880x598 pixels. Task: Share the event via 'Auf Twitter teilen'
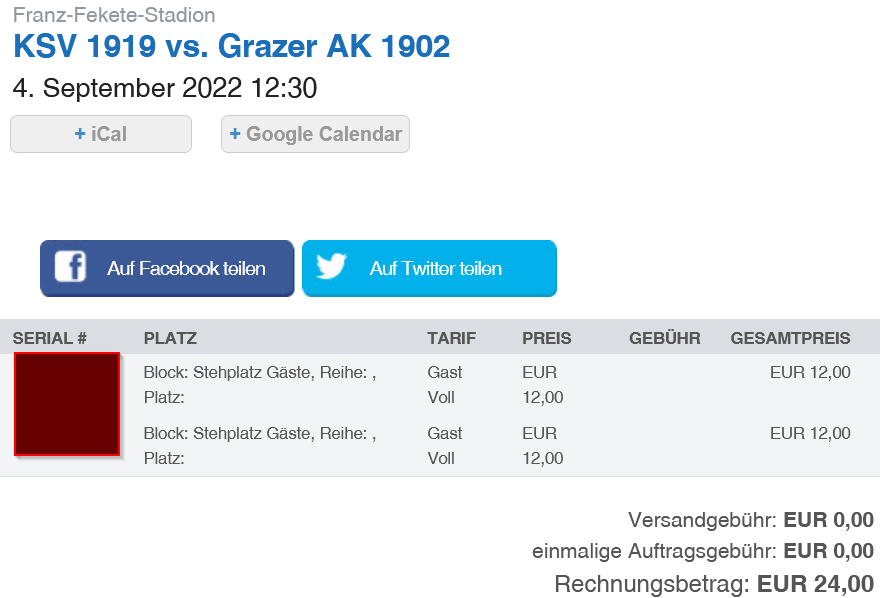tap(429, 268)
